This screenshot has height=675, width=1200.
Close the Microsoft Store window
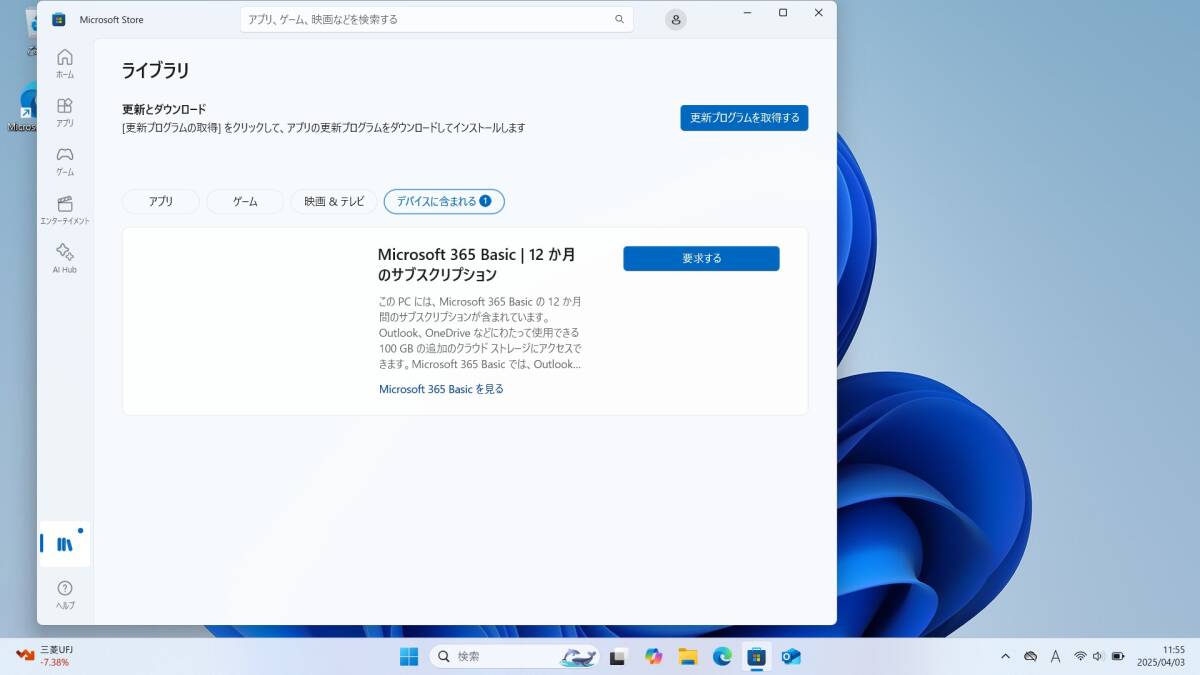tap(819, 12)
